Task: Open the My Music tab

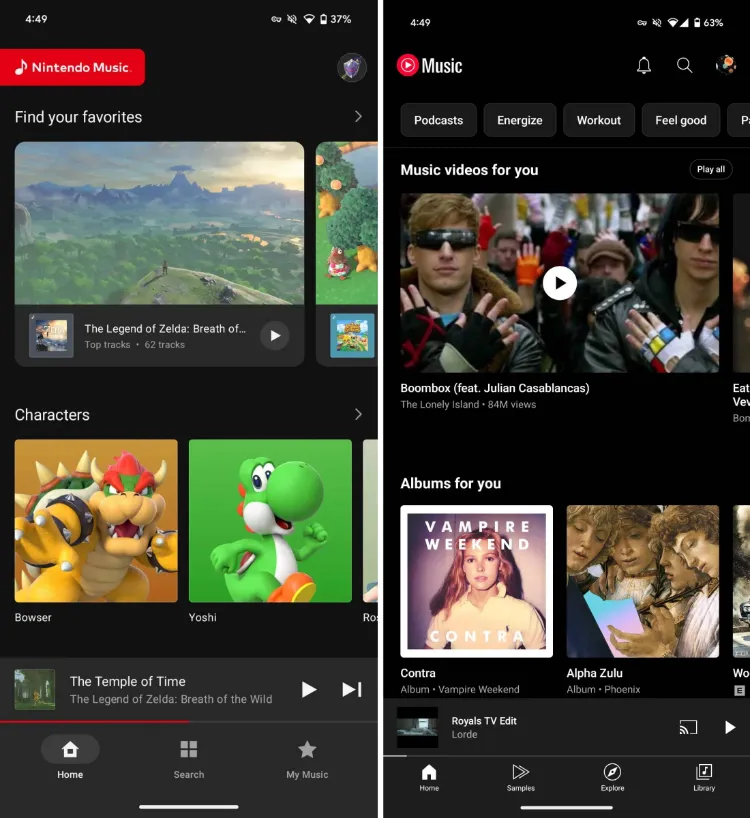Action: click(307, 758)
